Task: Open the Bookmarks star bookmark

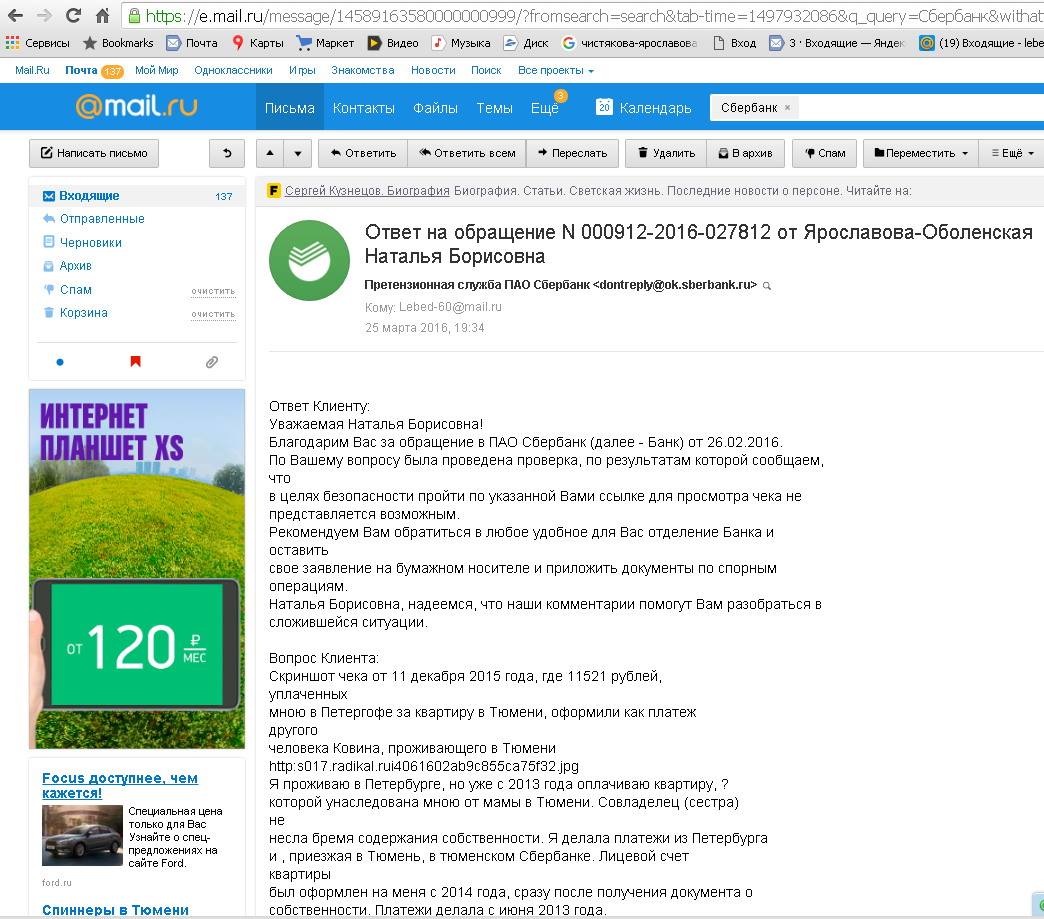Action: pos(118,43)
